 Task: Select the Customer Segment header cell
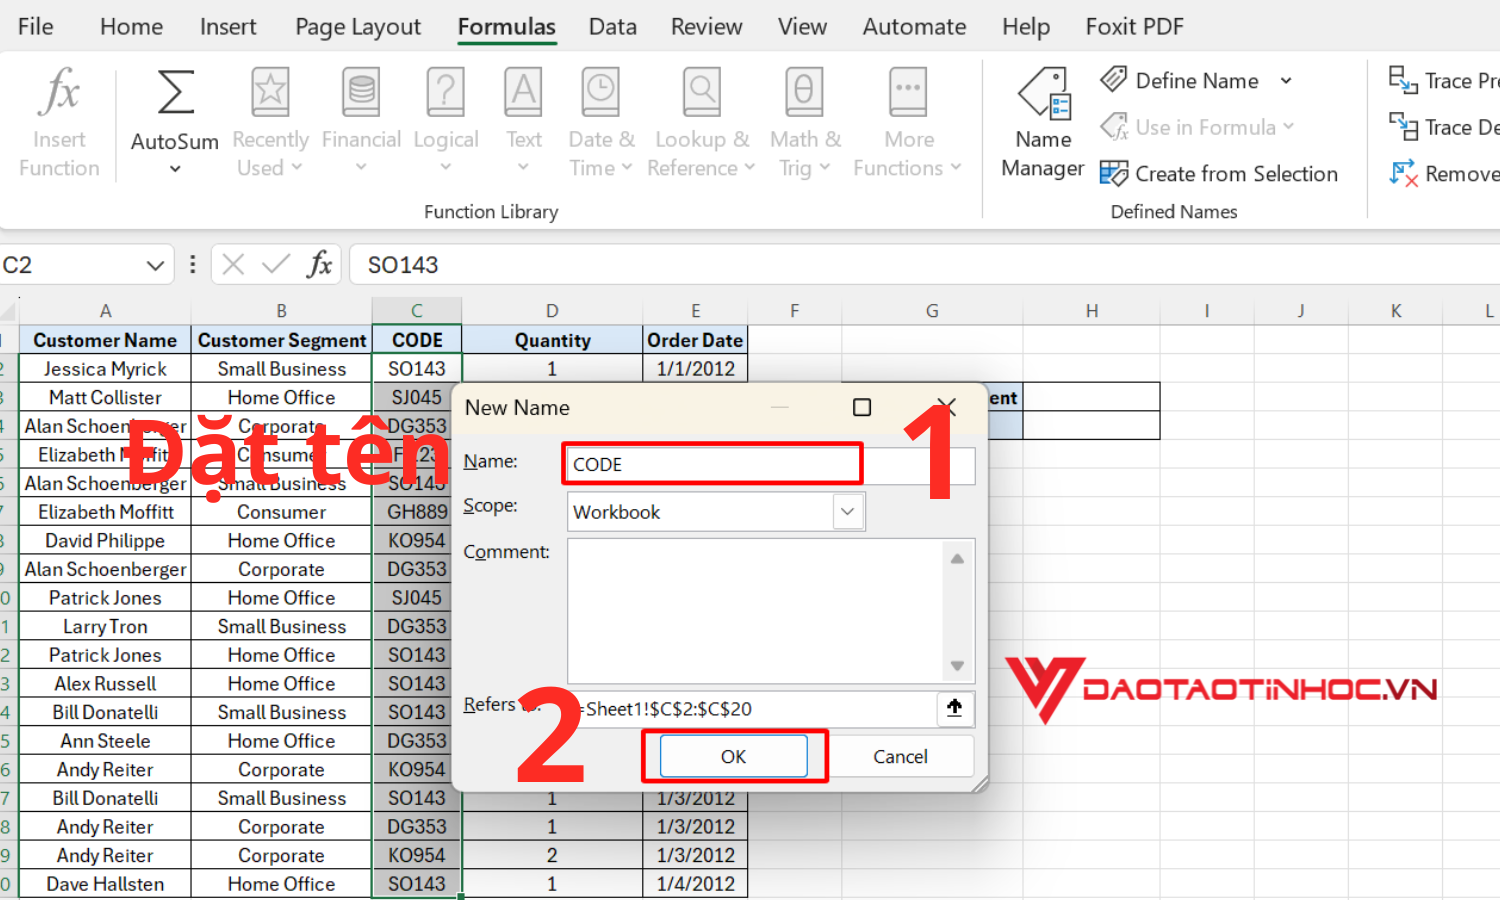click(x=282, y=340)
